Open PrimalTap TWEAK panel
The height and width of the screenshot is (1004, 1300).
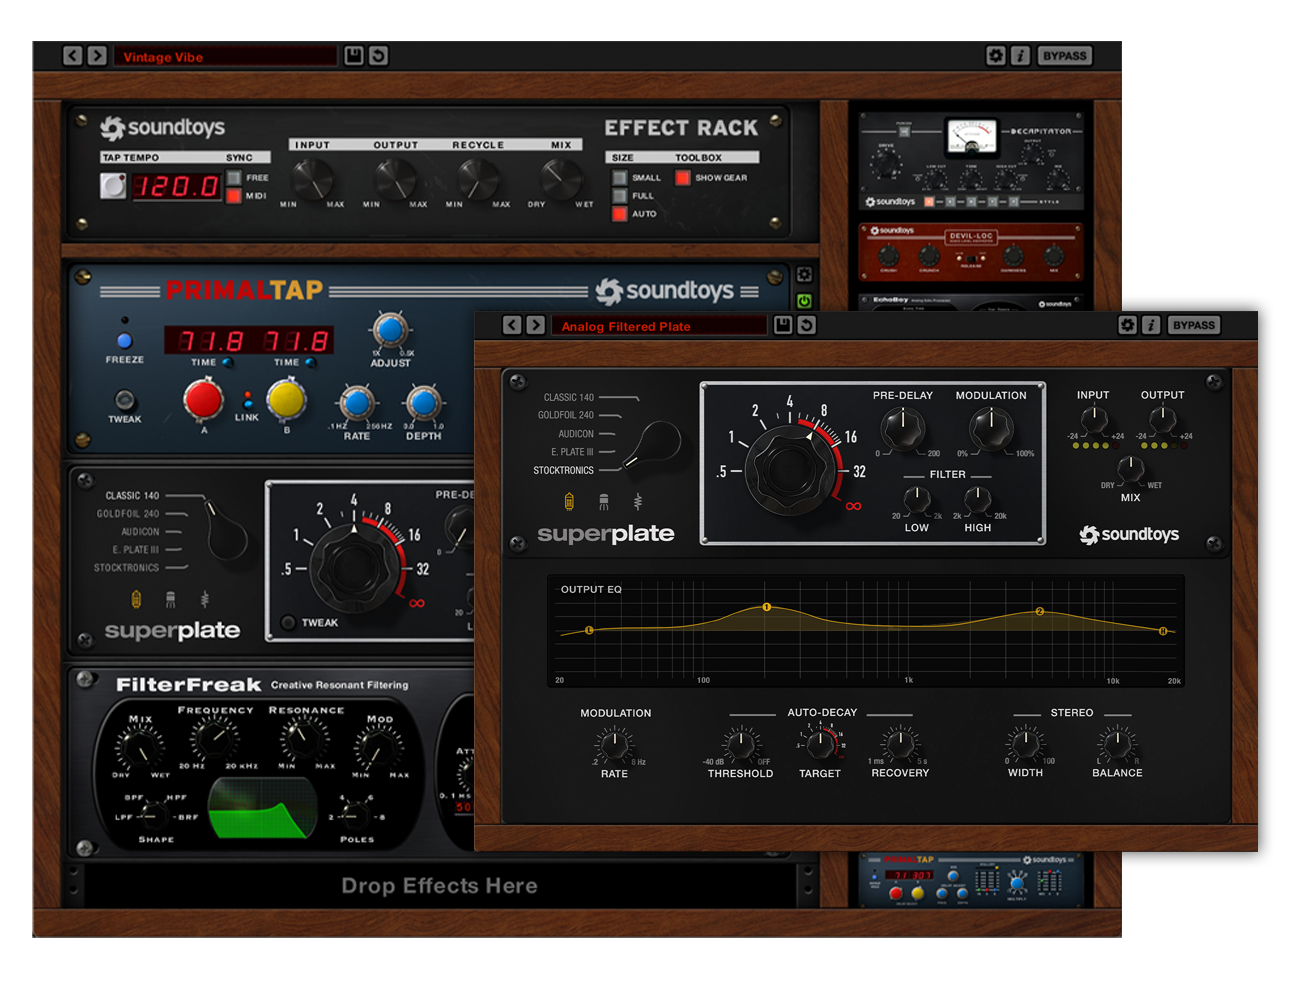[x=124, y=400]
